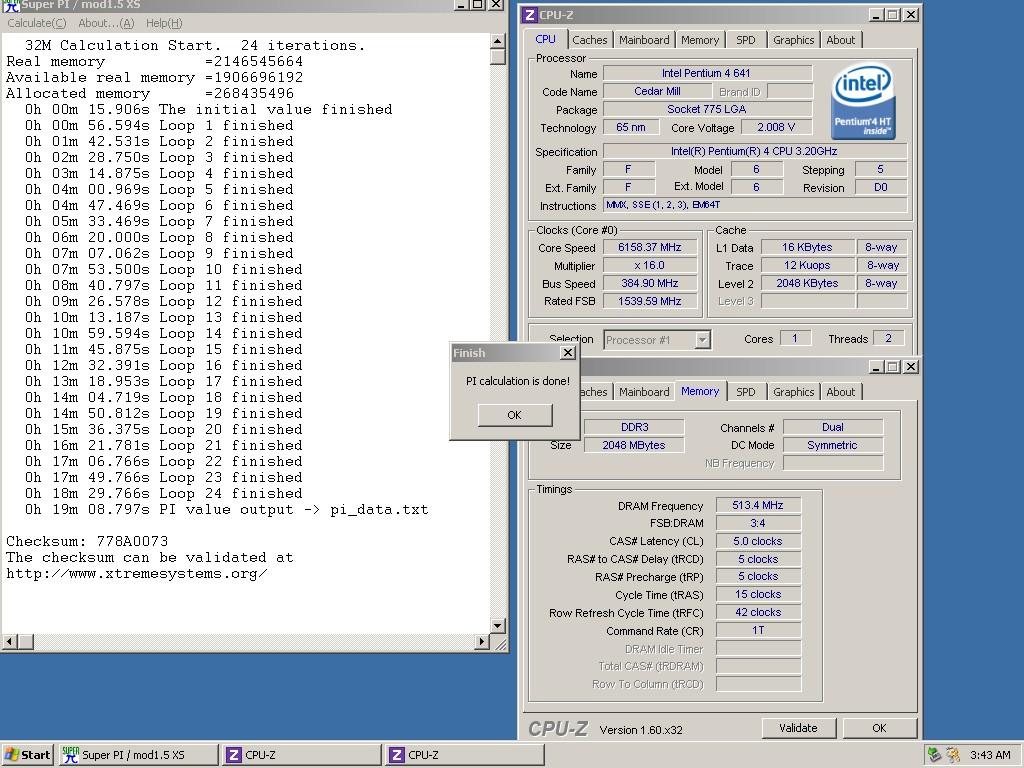The image size is (1024, 768).
Task: Close the Finish dialog
Action: (568, 353)
